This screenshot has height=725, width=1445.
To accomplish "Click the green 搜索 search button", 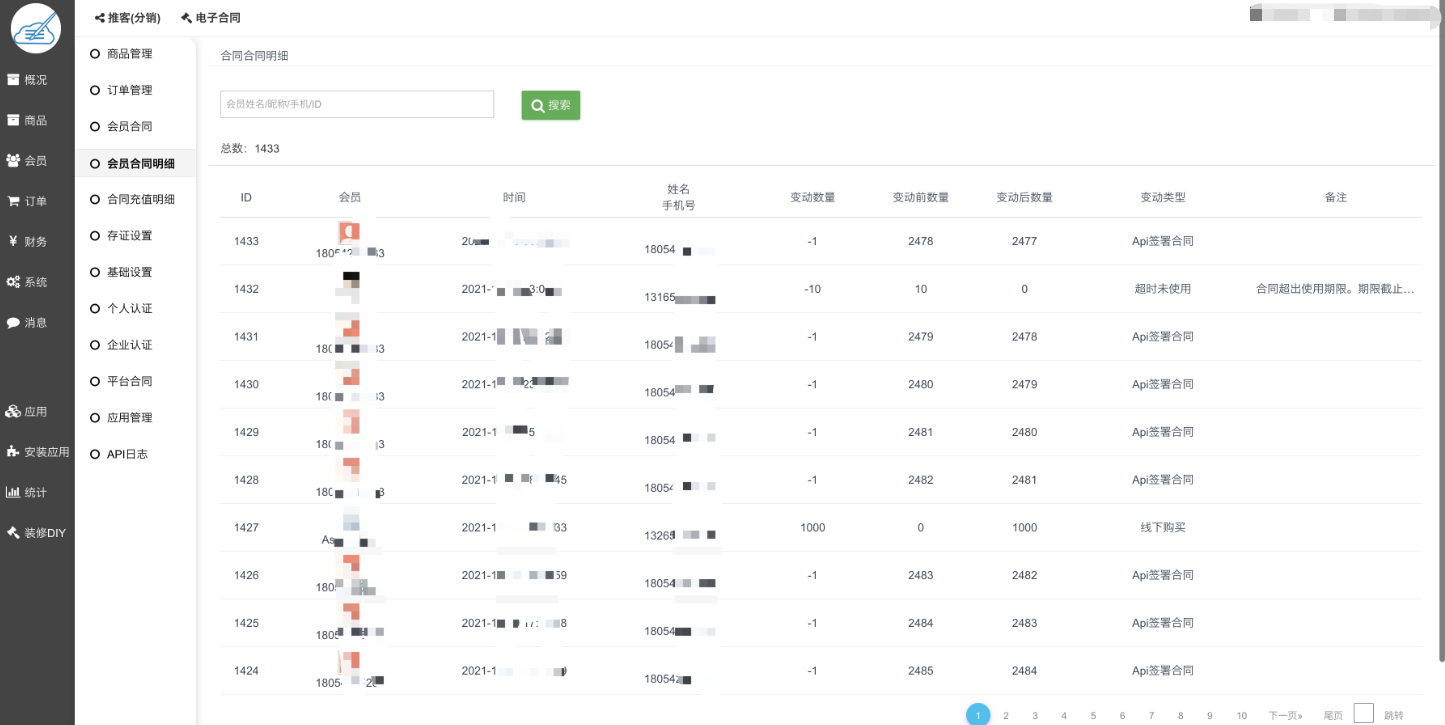I will 550,105.
